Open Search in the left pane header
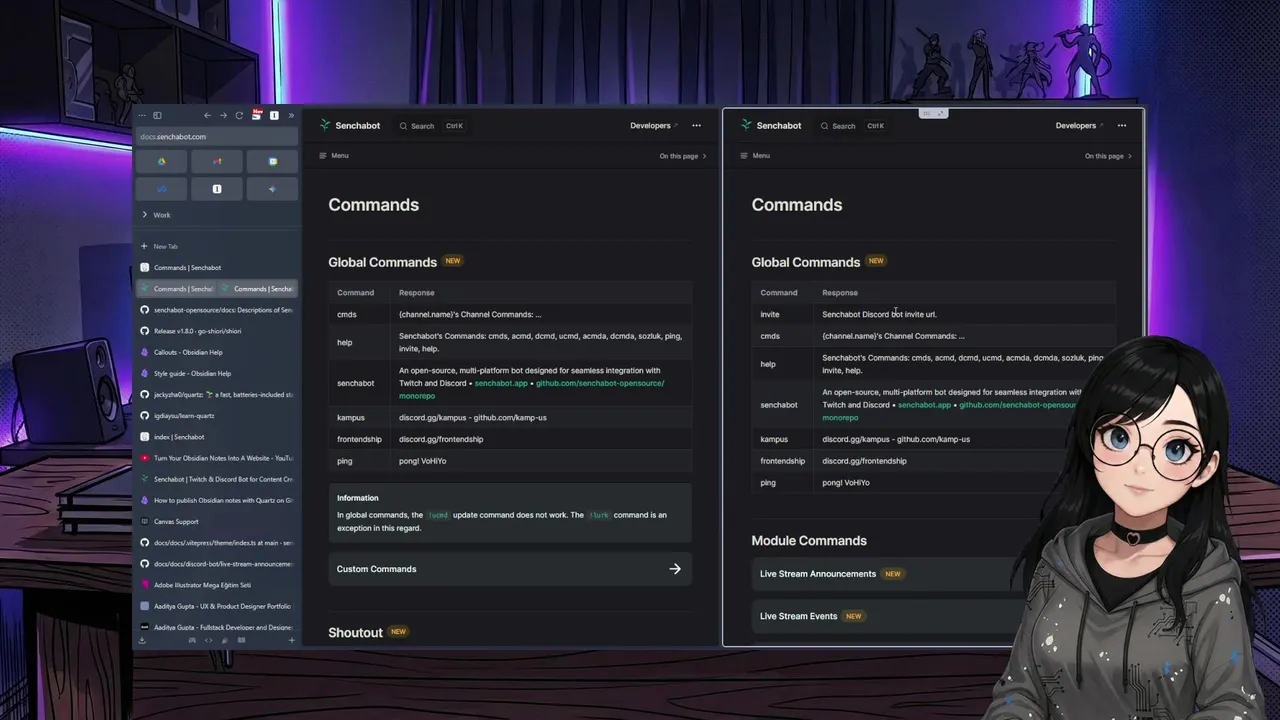 [431, 126]
